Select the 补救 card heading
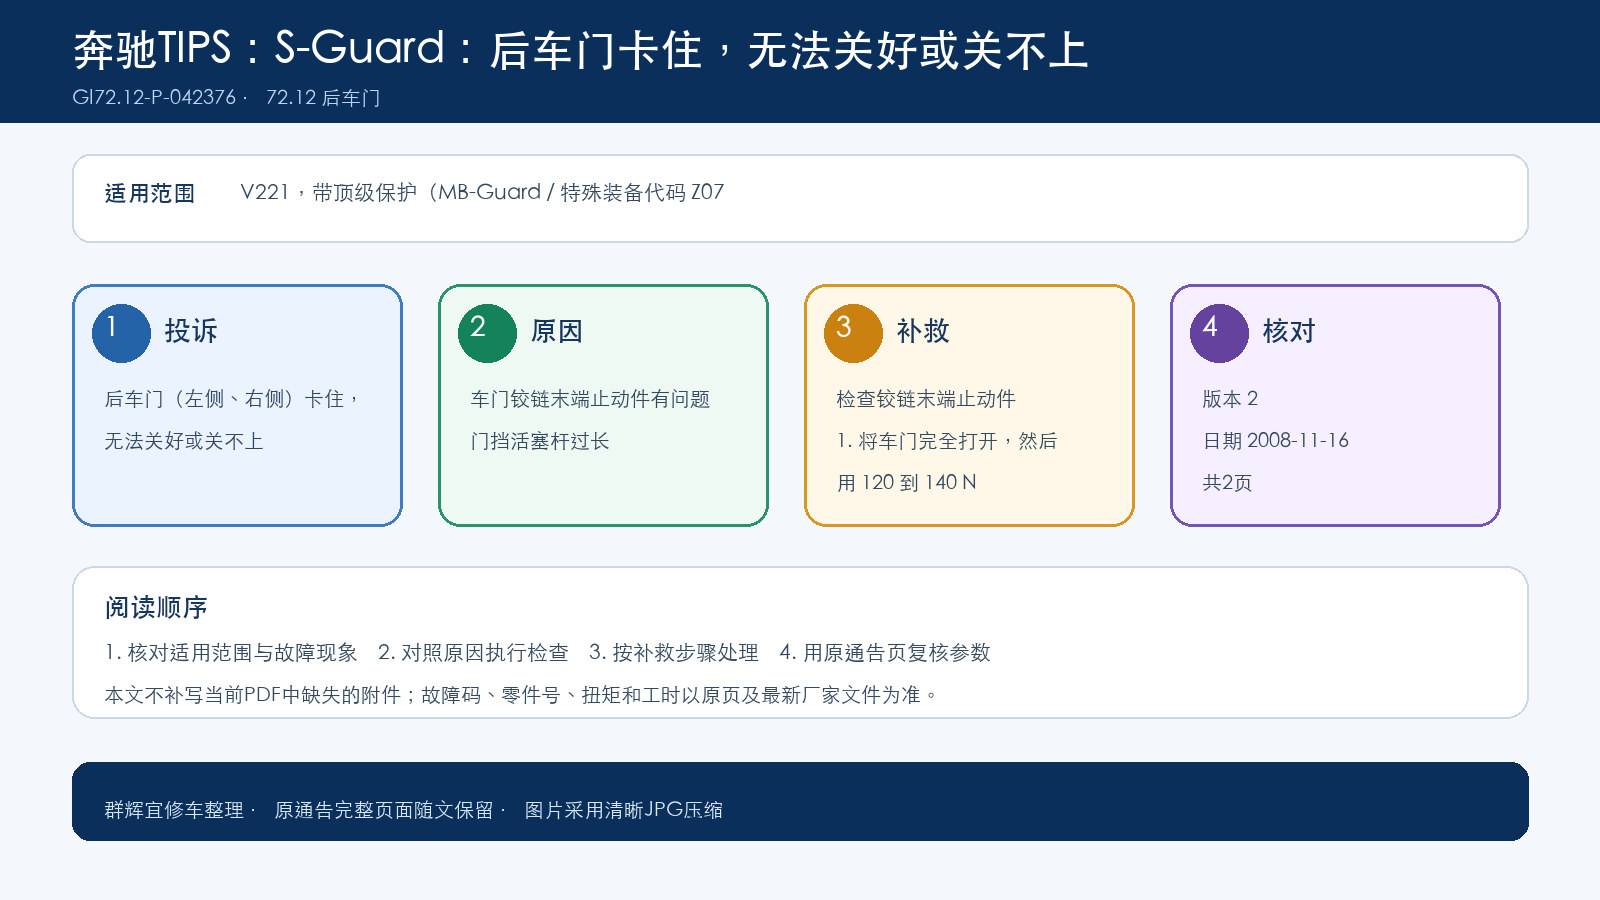1600x900 pixels. coord(923,331)
